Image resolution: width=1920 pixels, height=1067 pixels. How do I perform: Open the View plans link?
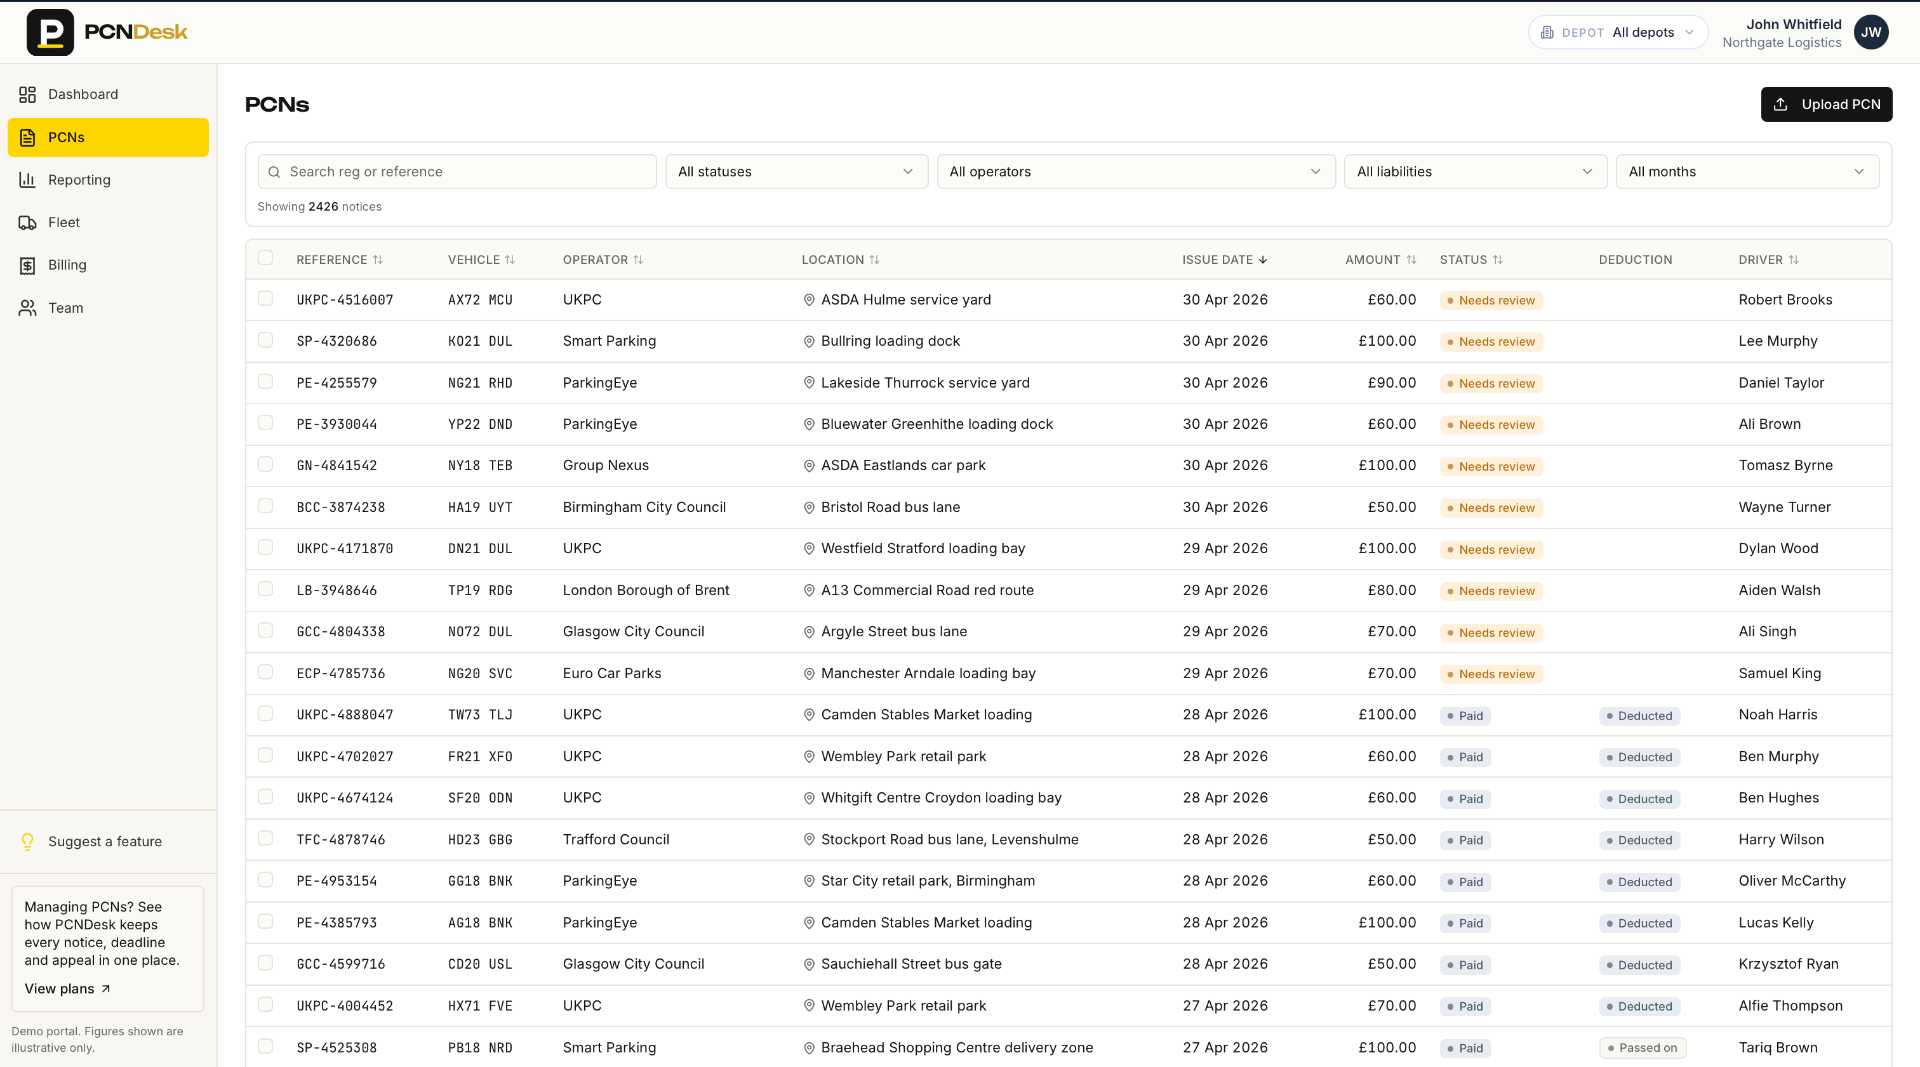click(68, 989)
